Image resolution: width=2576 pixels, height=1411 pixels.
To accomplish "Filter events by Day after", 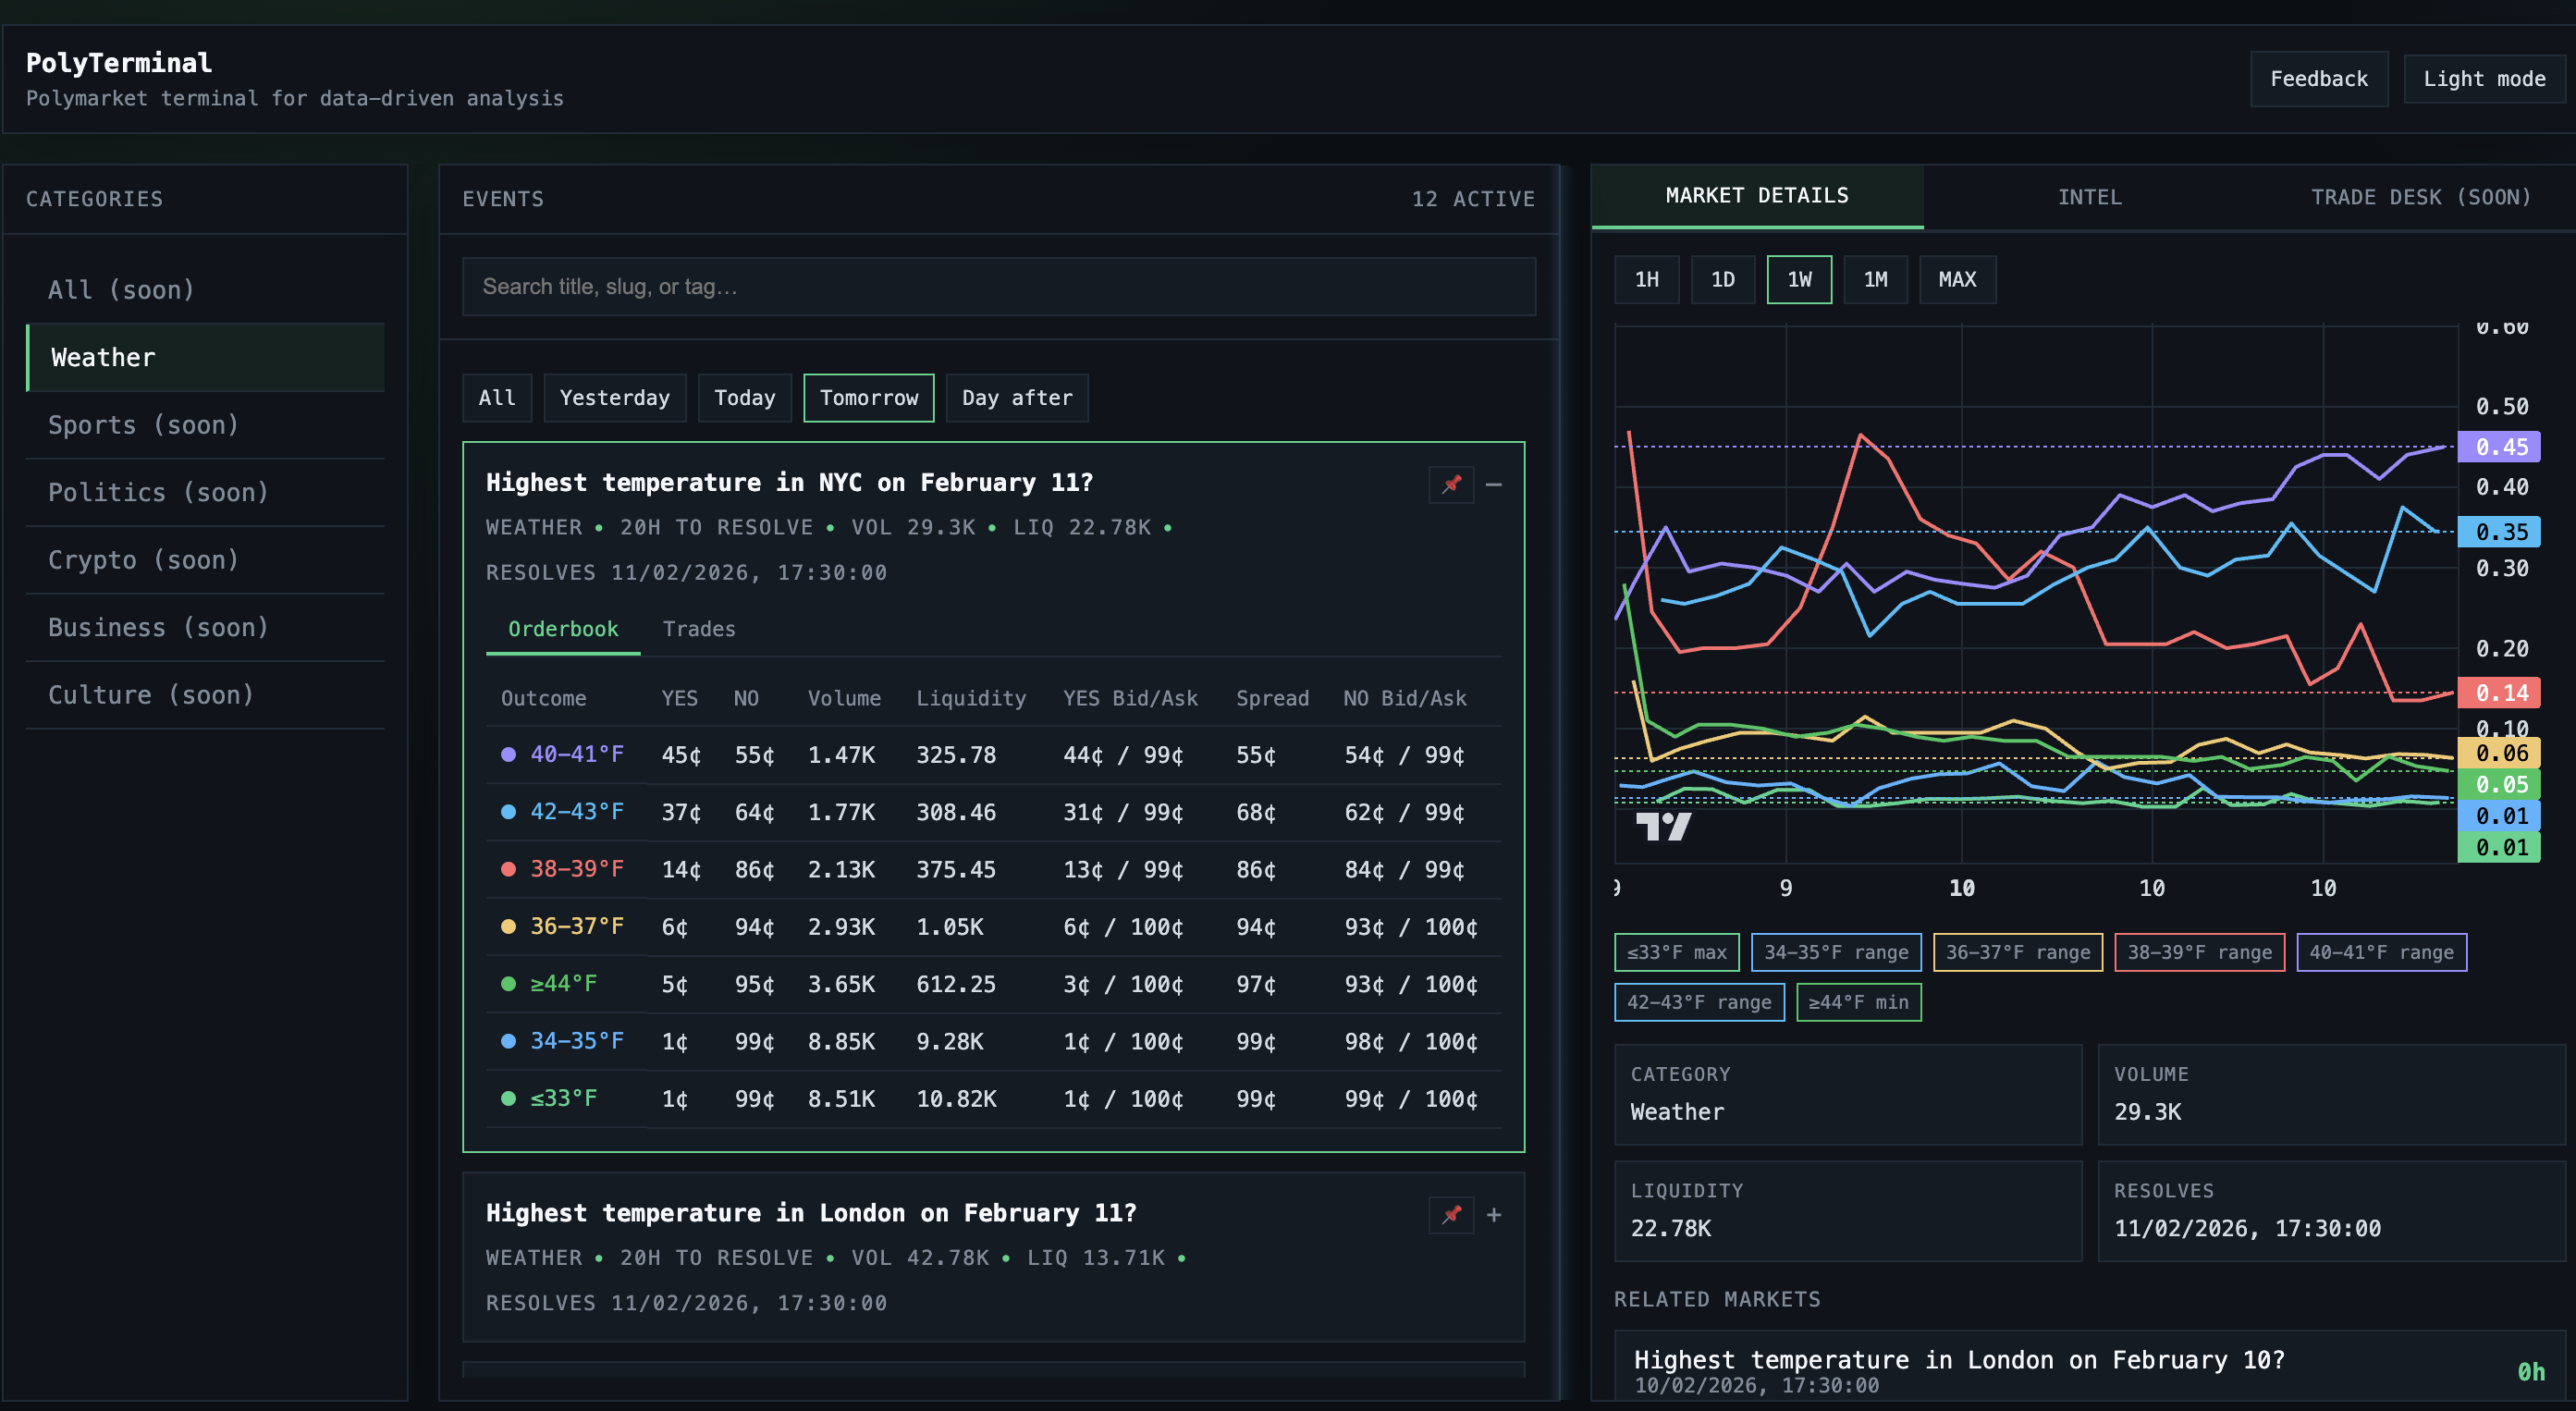I will 1017,397.
